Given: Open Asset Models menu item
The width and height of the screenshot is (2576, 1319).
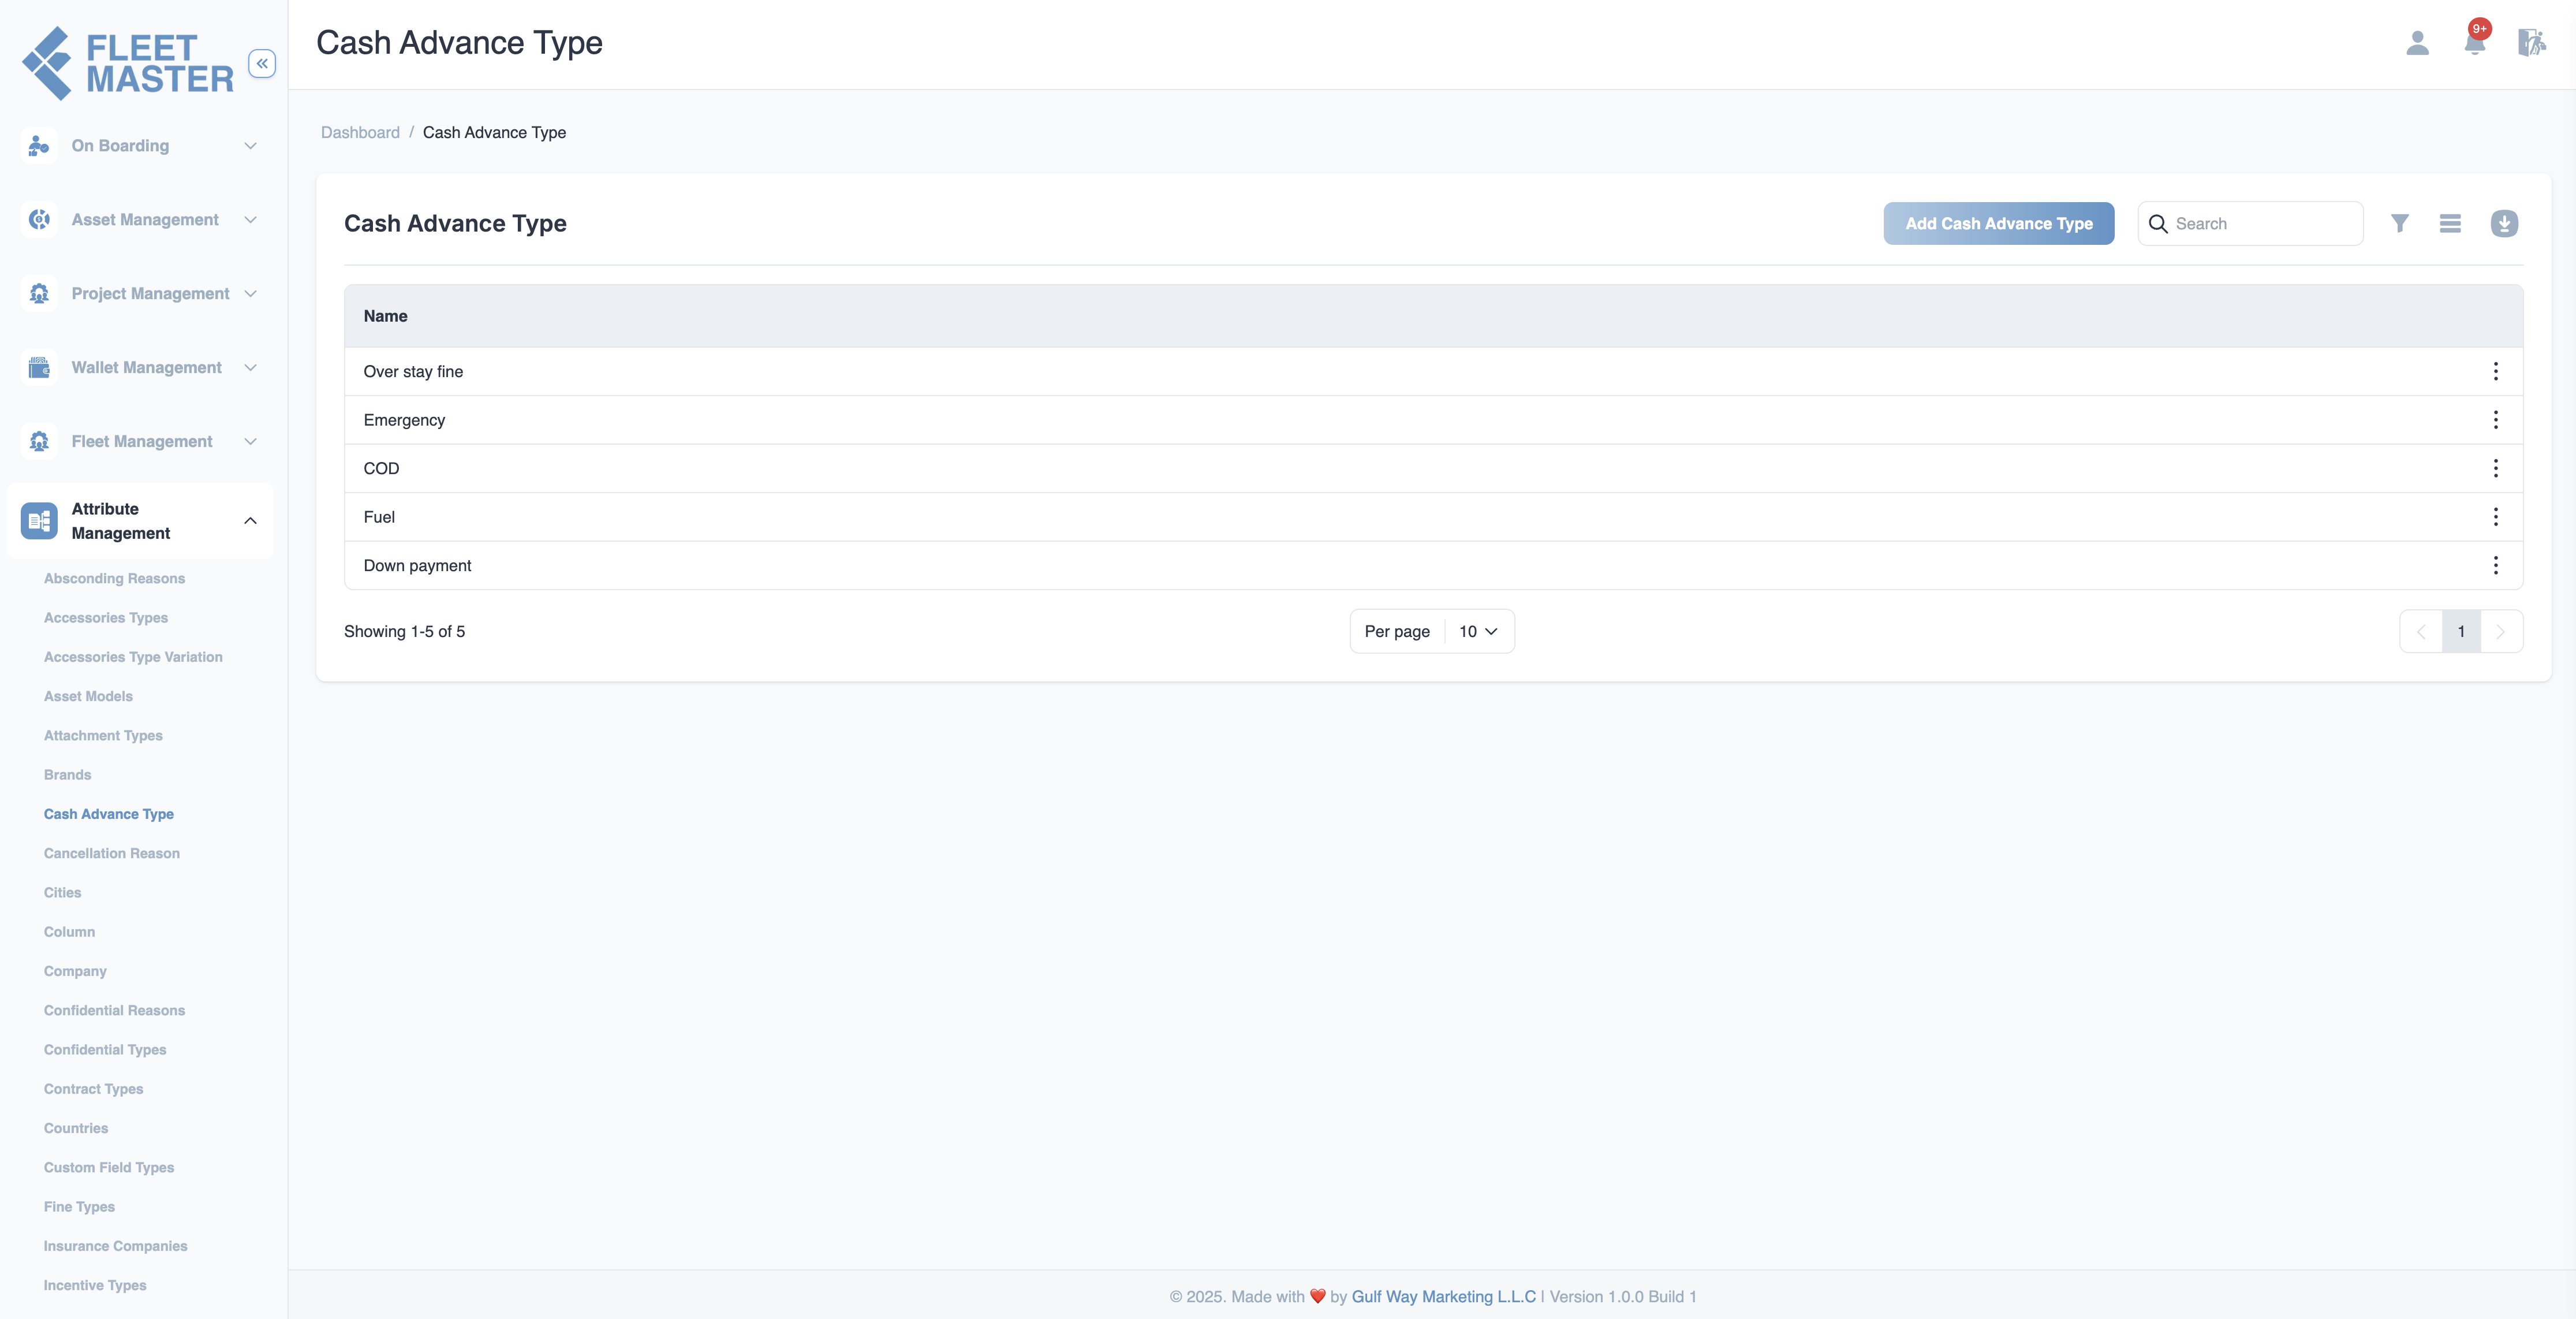Looking at the screenshot, I should point(88,696).
